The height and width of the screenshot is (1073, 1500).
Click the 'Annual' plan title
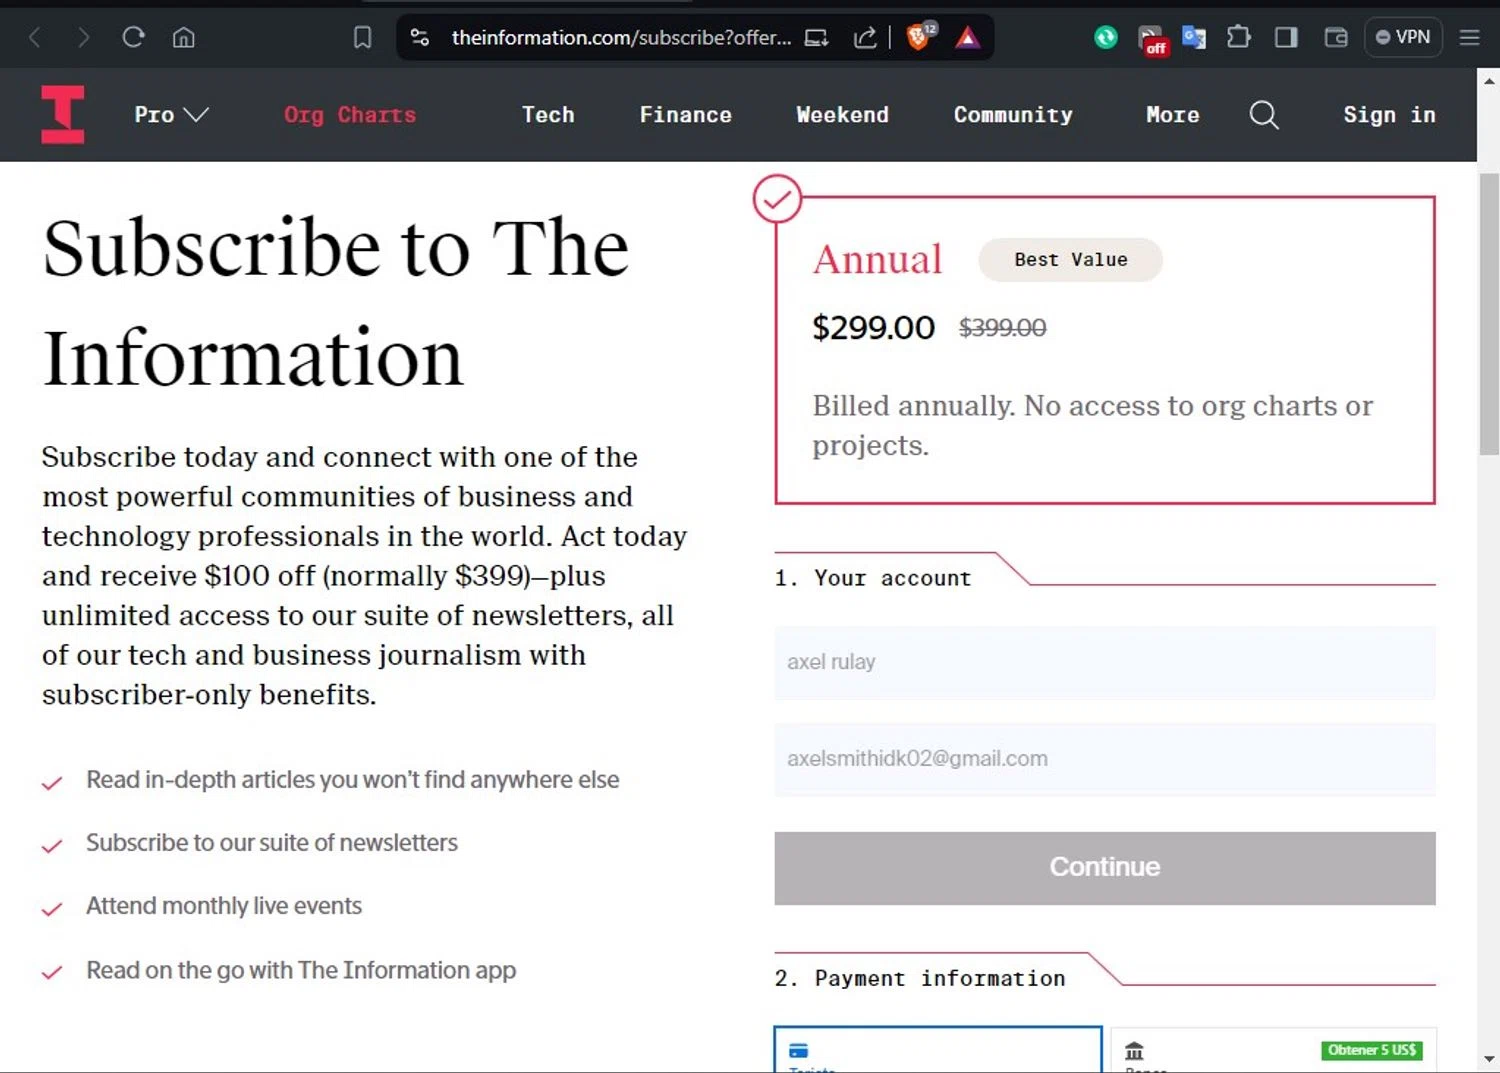877,260
